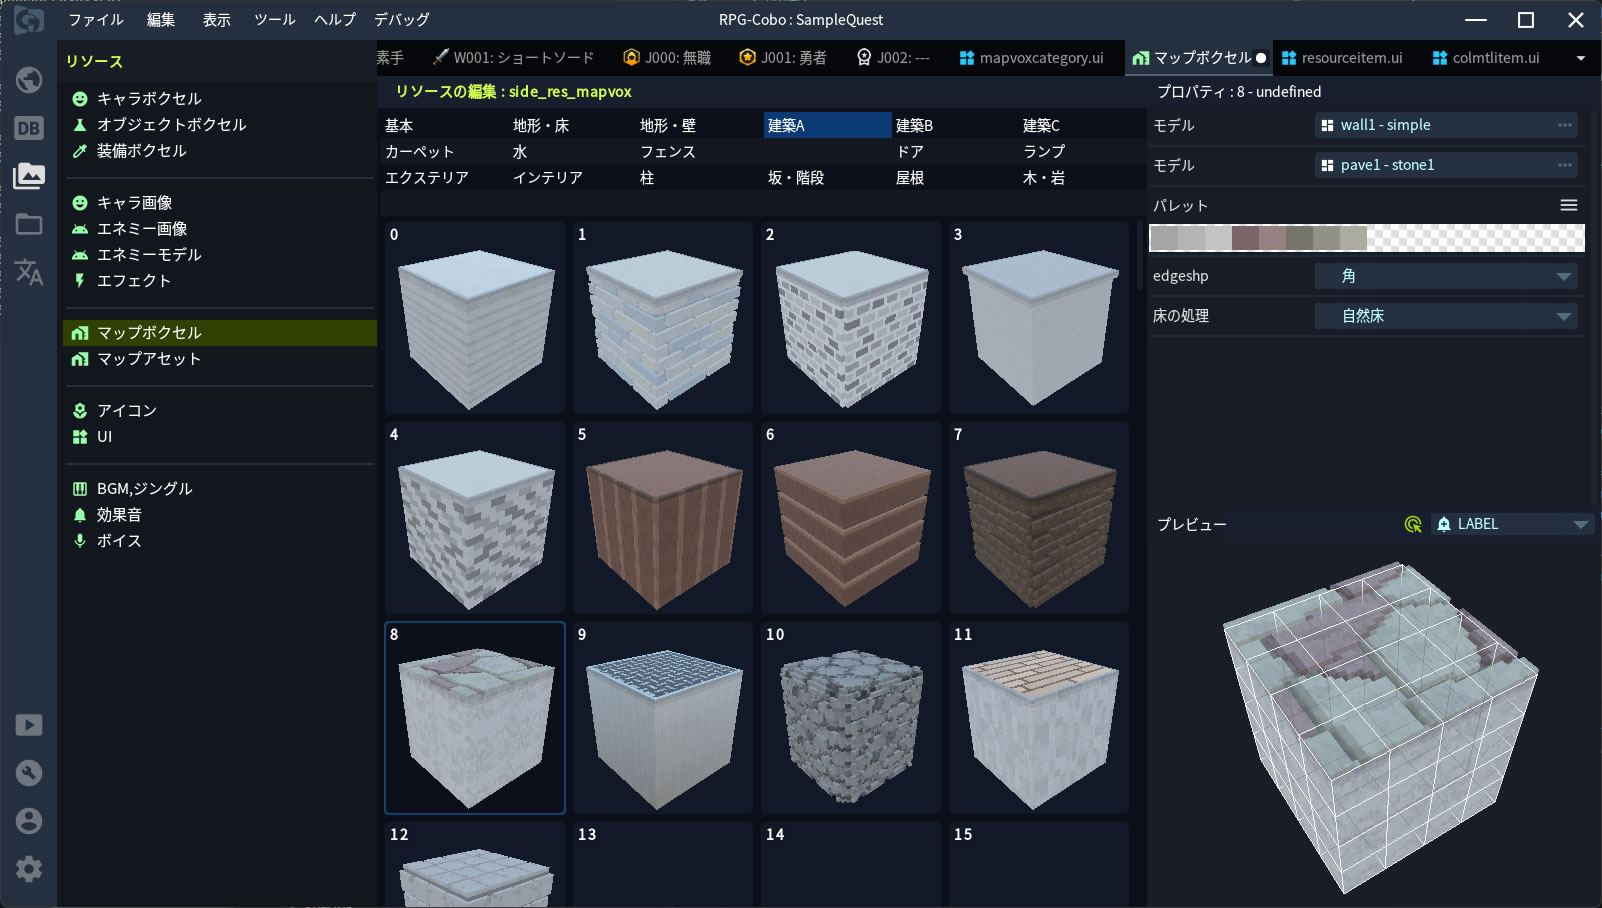1602x908 pixels.
Task: Click the play button icon in sidebar
Action: pos(29,725)
